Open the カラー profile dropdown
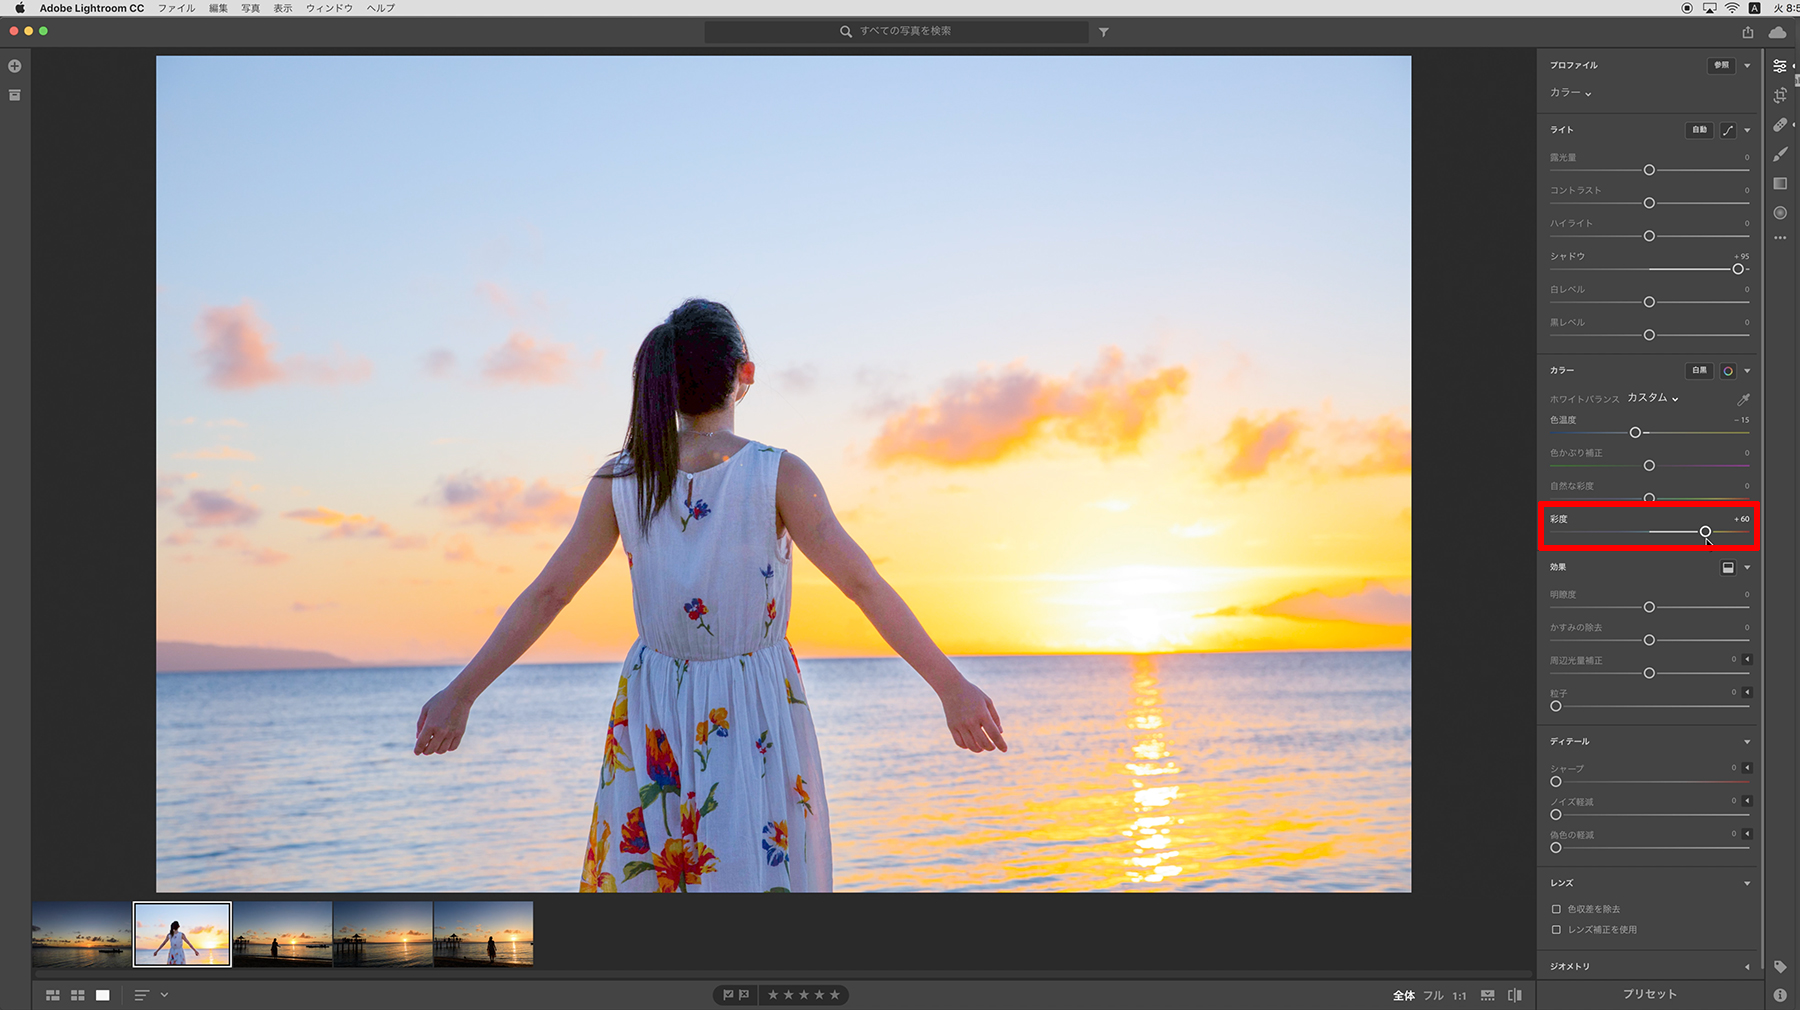 (x=1570, y=93)
